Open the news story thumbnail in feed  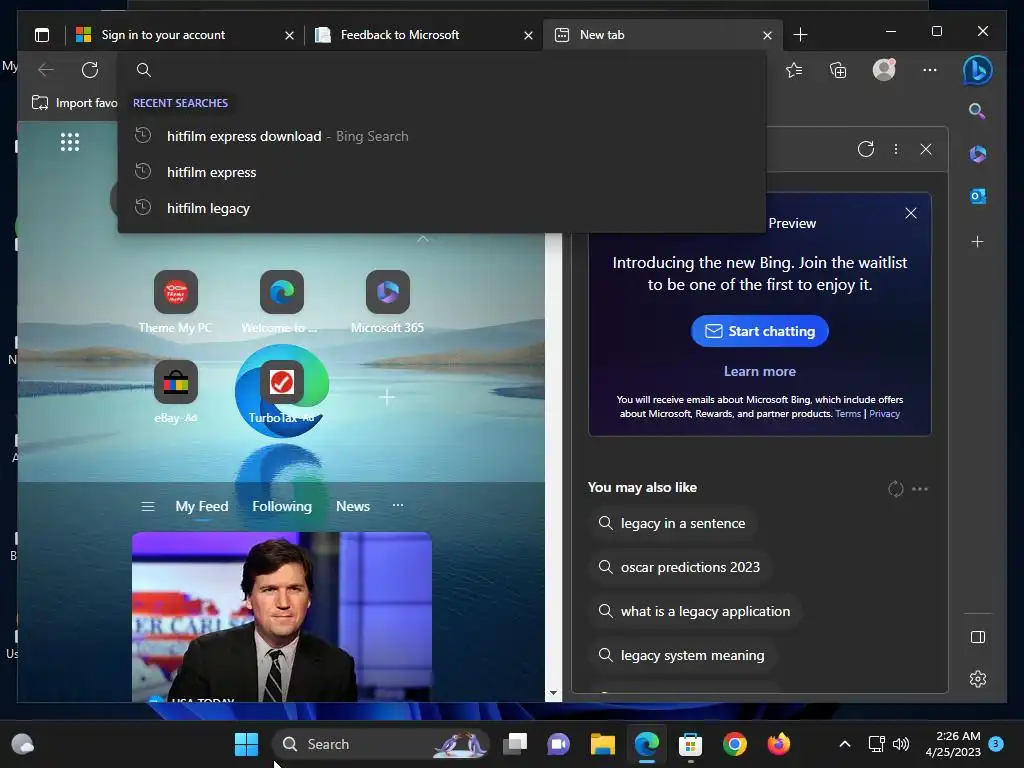pyautogui.click(x=281, y=617)
